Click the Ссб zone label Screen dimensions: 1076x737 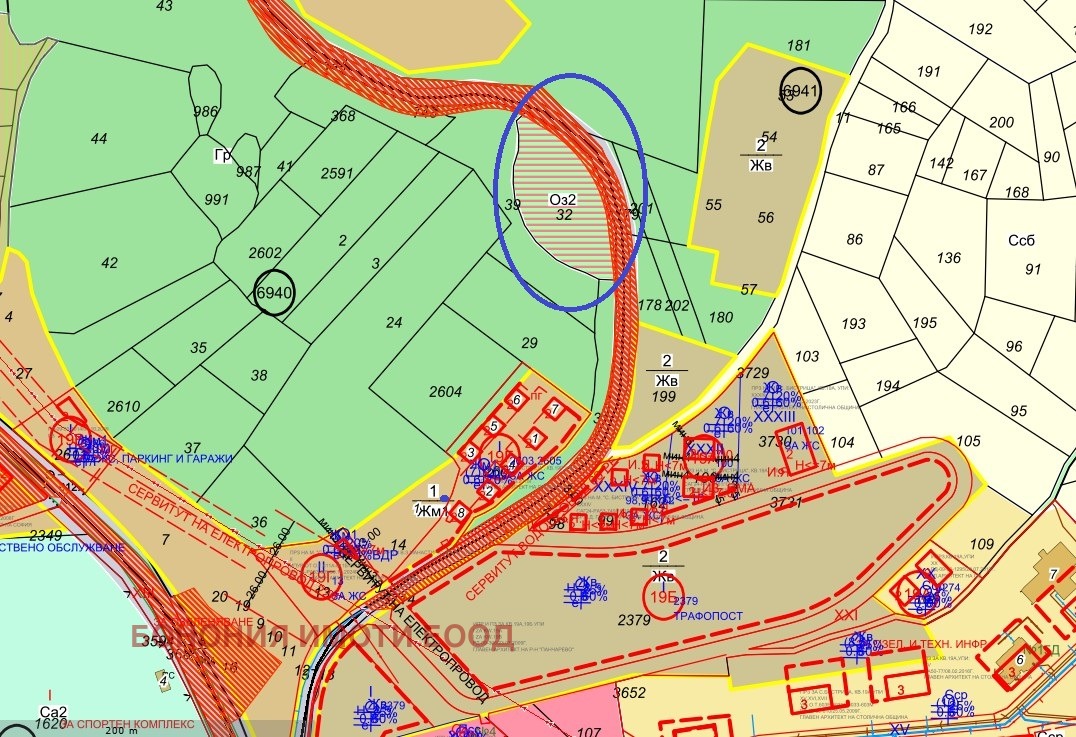coord(1022,241)
